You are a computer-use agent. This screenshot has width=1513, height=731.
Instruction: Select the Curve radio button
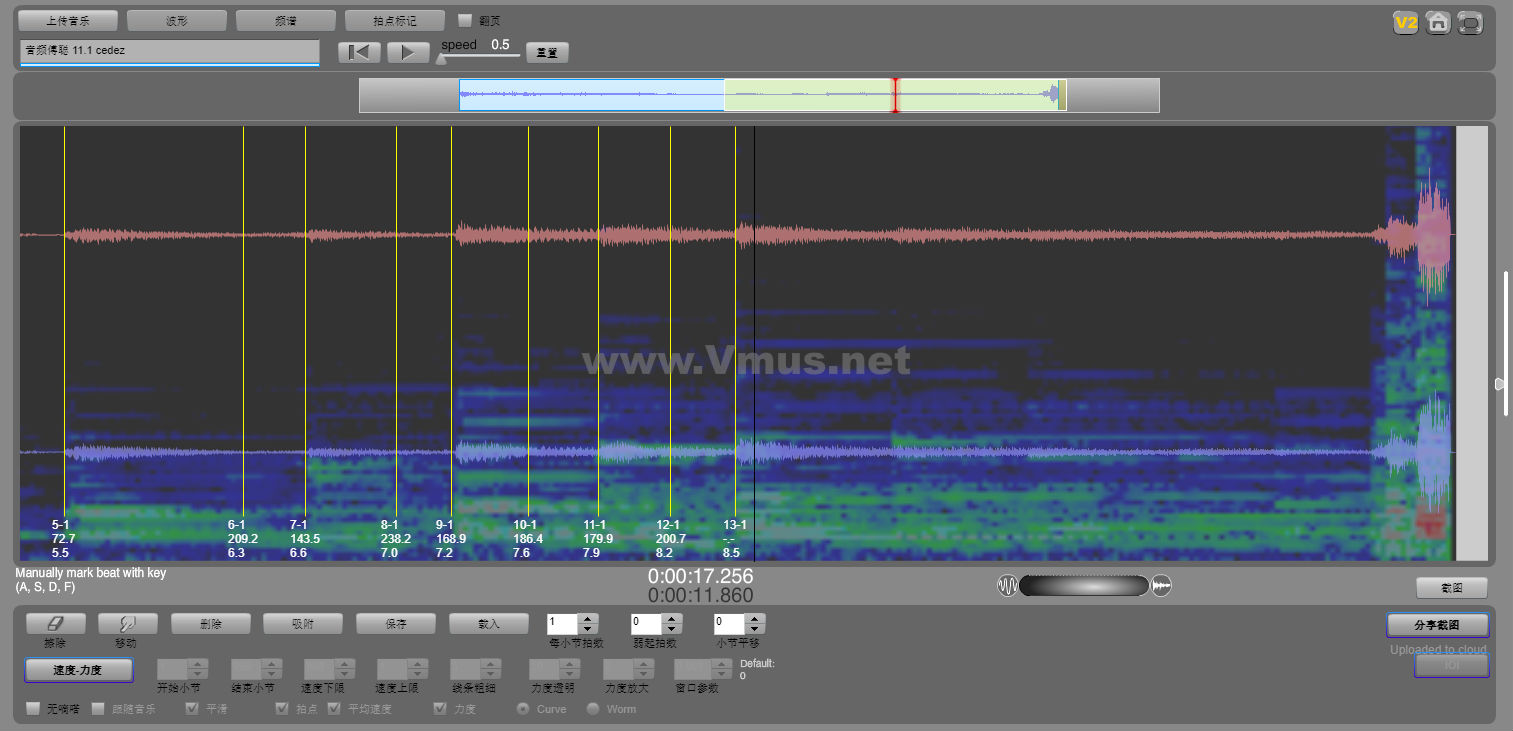[522, 709]
